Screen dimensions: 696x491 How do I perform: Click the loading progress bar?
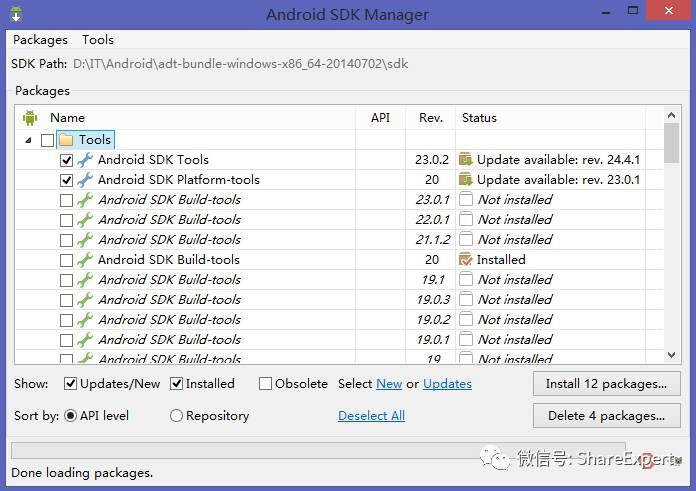(318, 450)
